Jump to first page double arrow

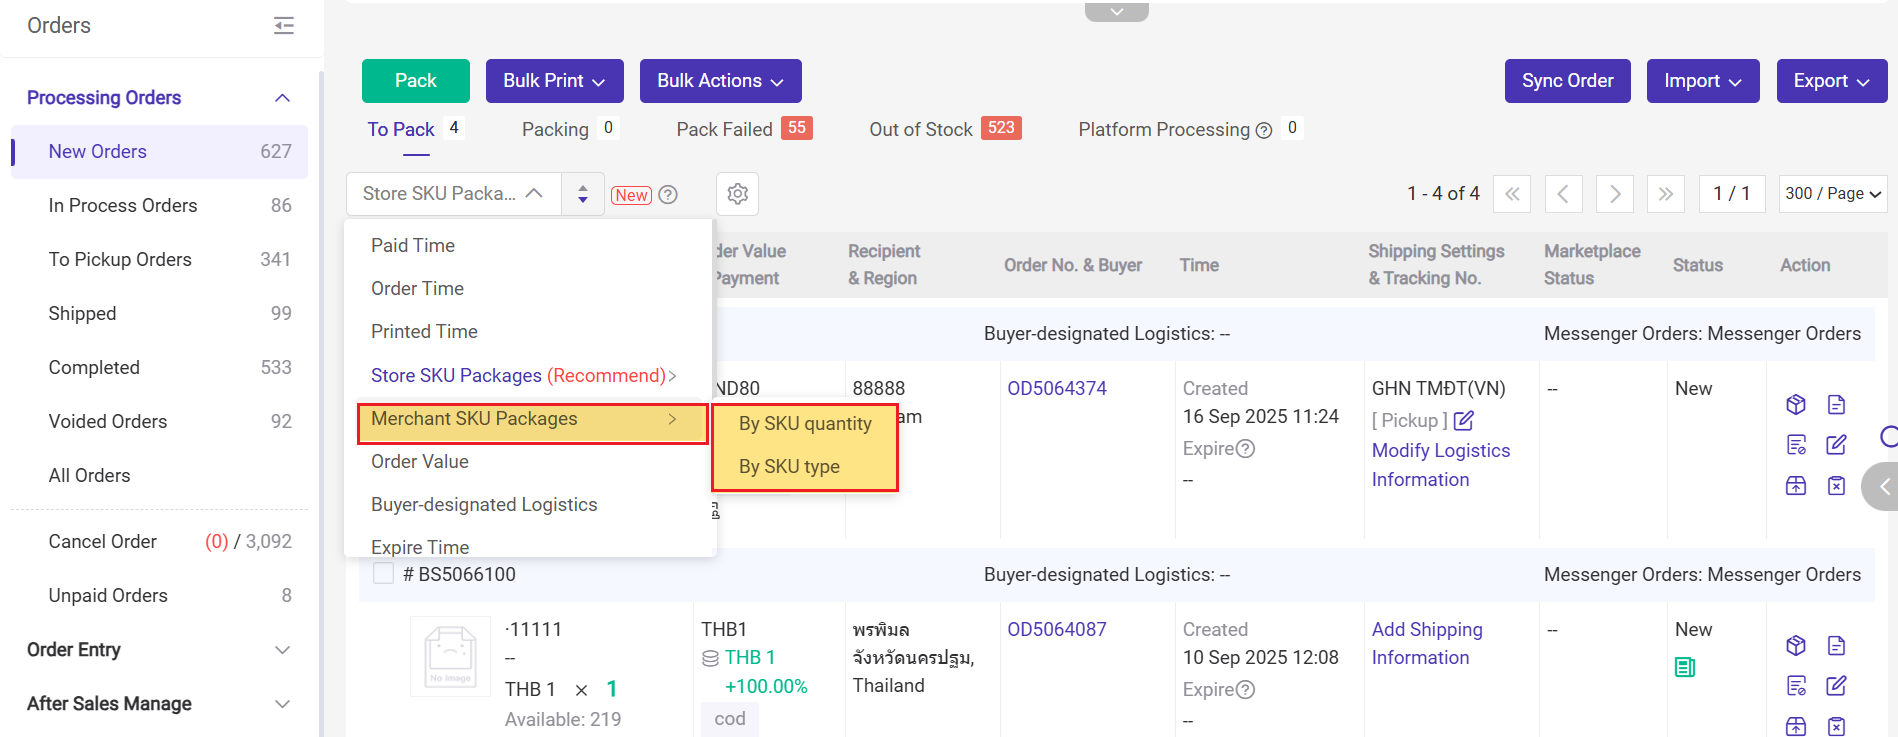[1512, 194]
